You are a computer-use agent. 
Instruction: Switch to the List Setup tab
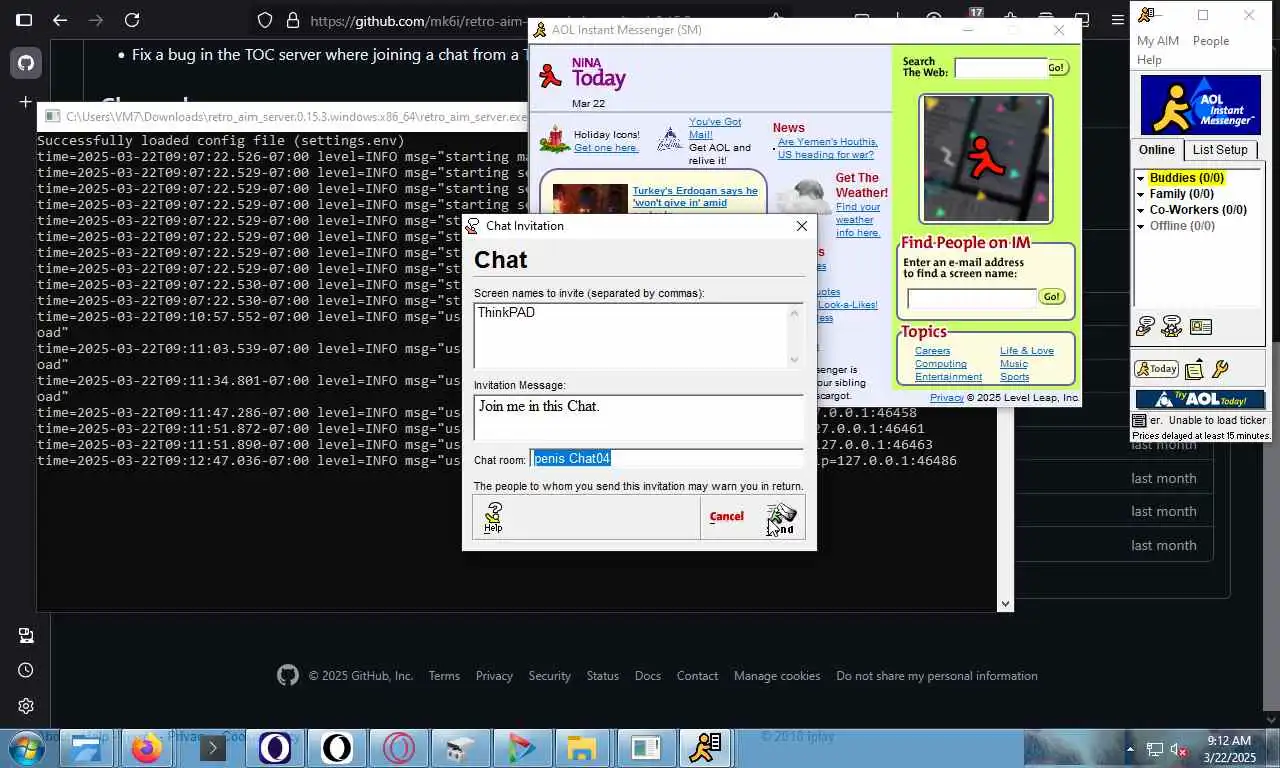(1220, 150)
